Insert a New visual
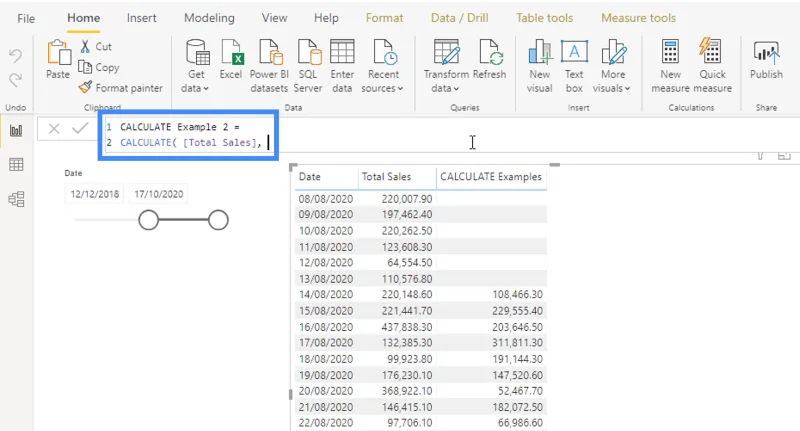Screen dimensions: 800x431 539,66
